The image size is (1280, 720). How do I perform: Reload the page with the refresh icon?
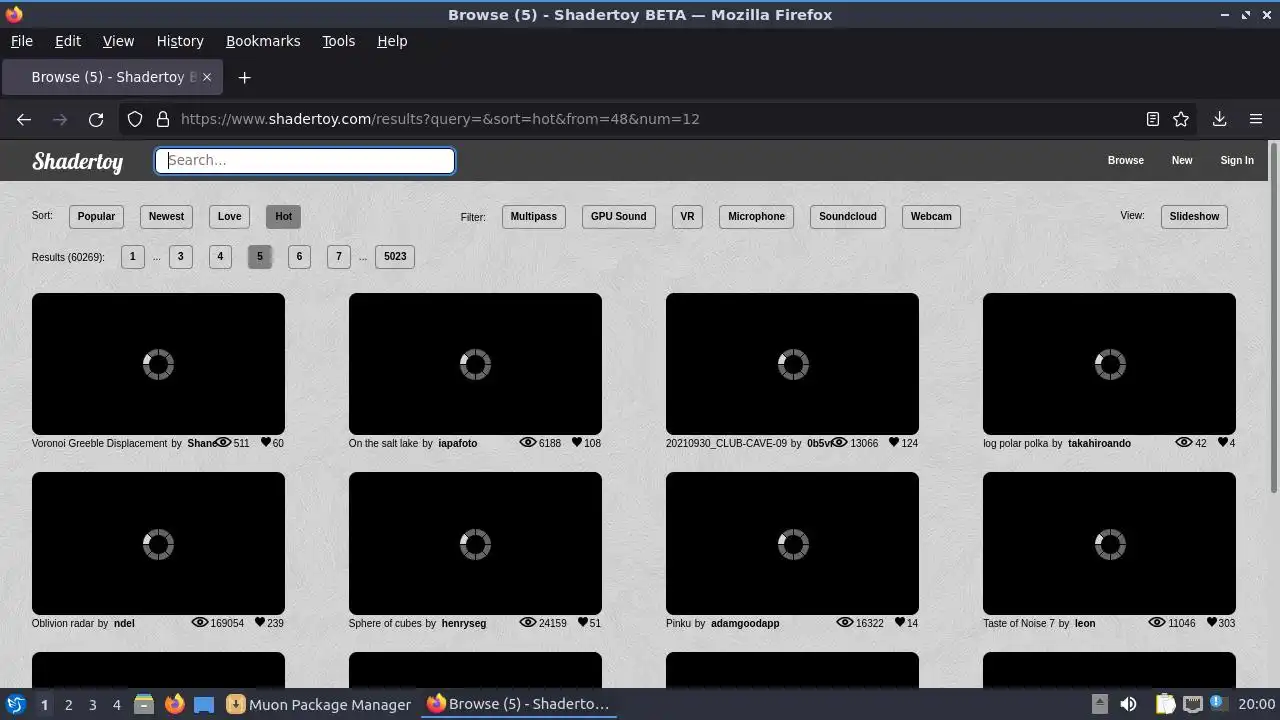coord(96,119)
